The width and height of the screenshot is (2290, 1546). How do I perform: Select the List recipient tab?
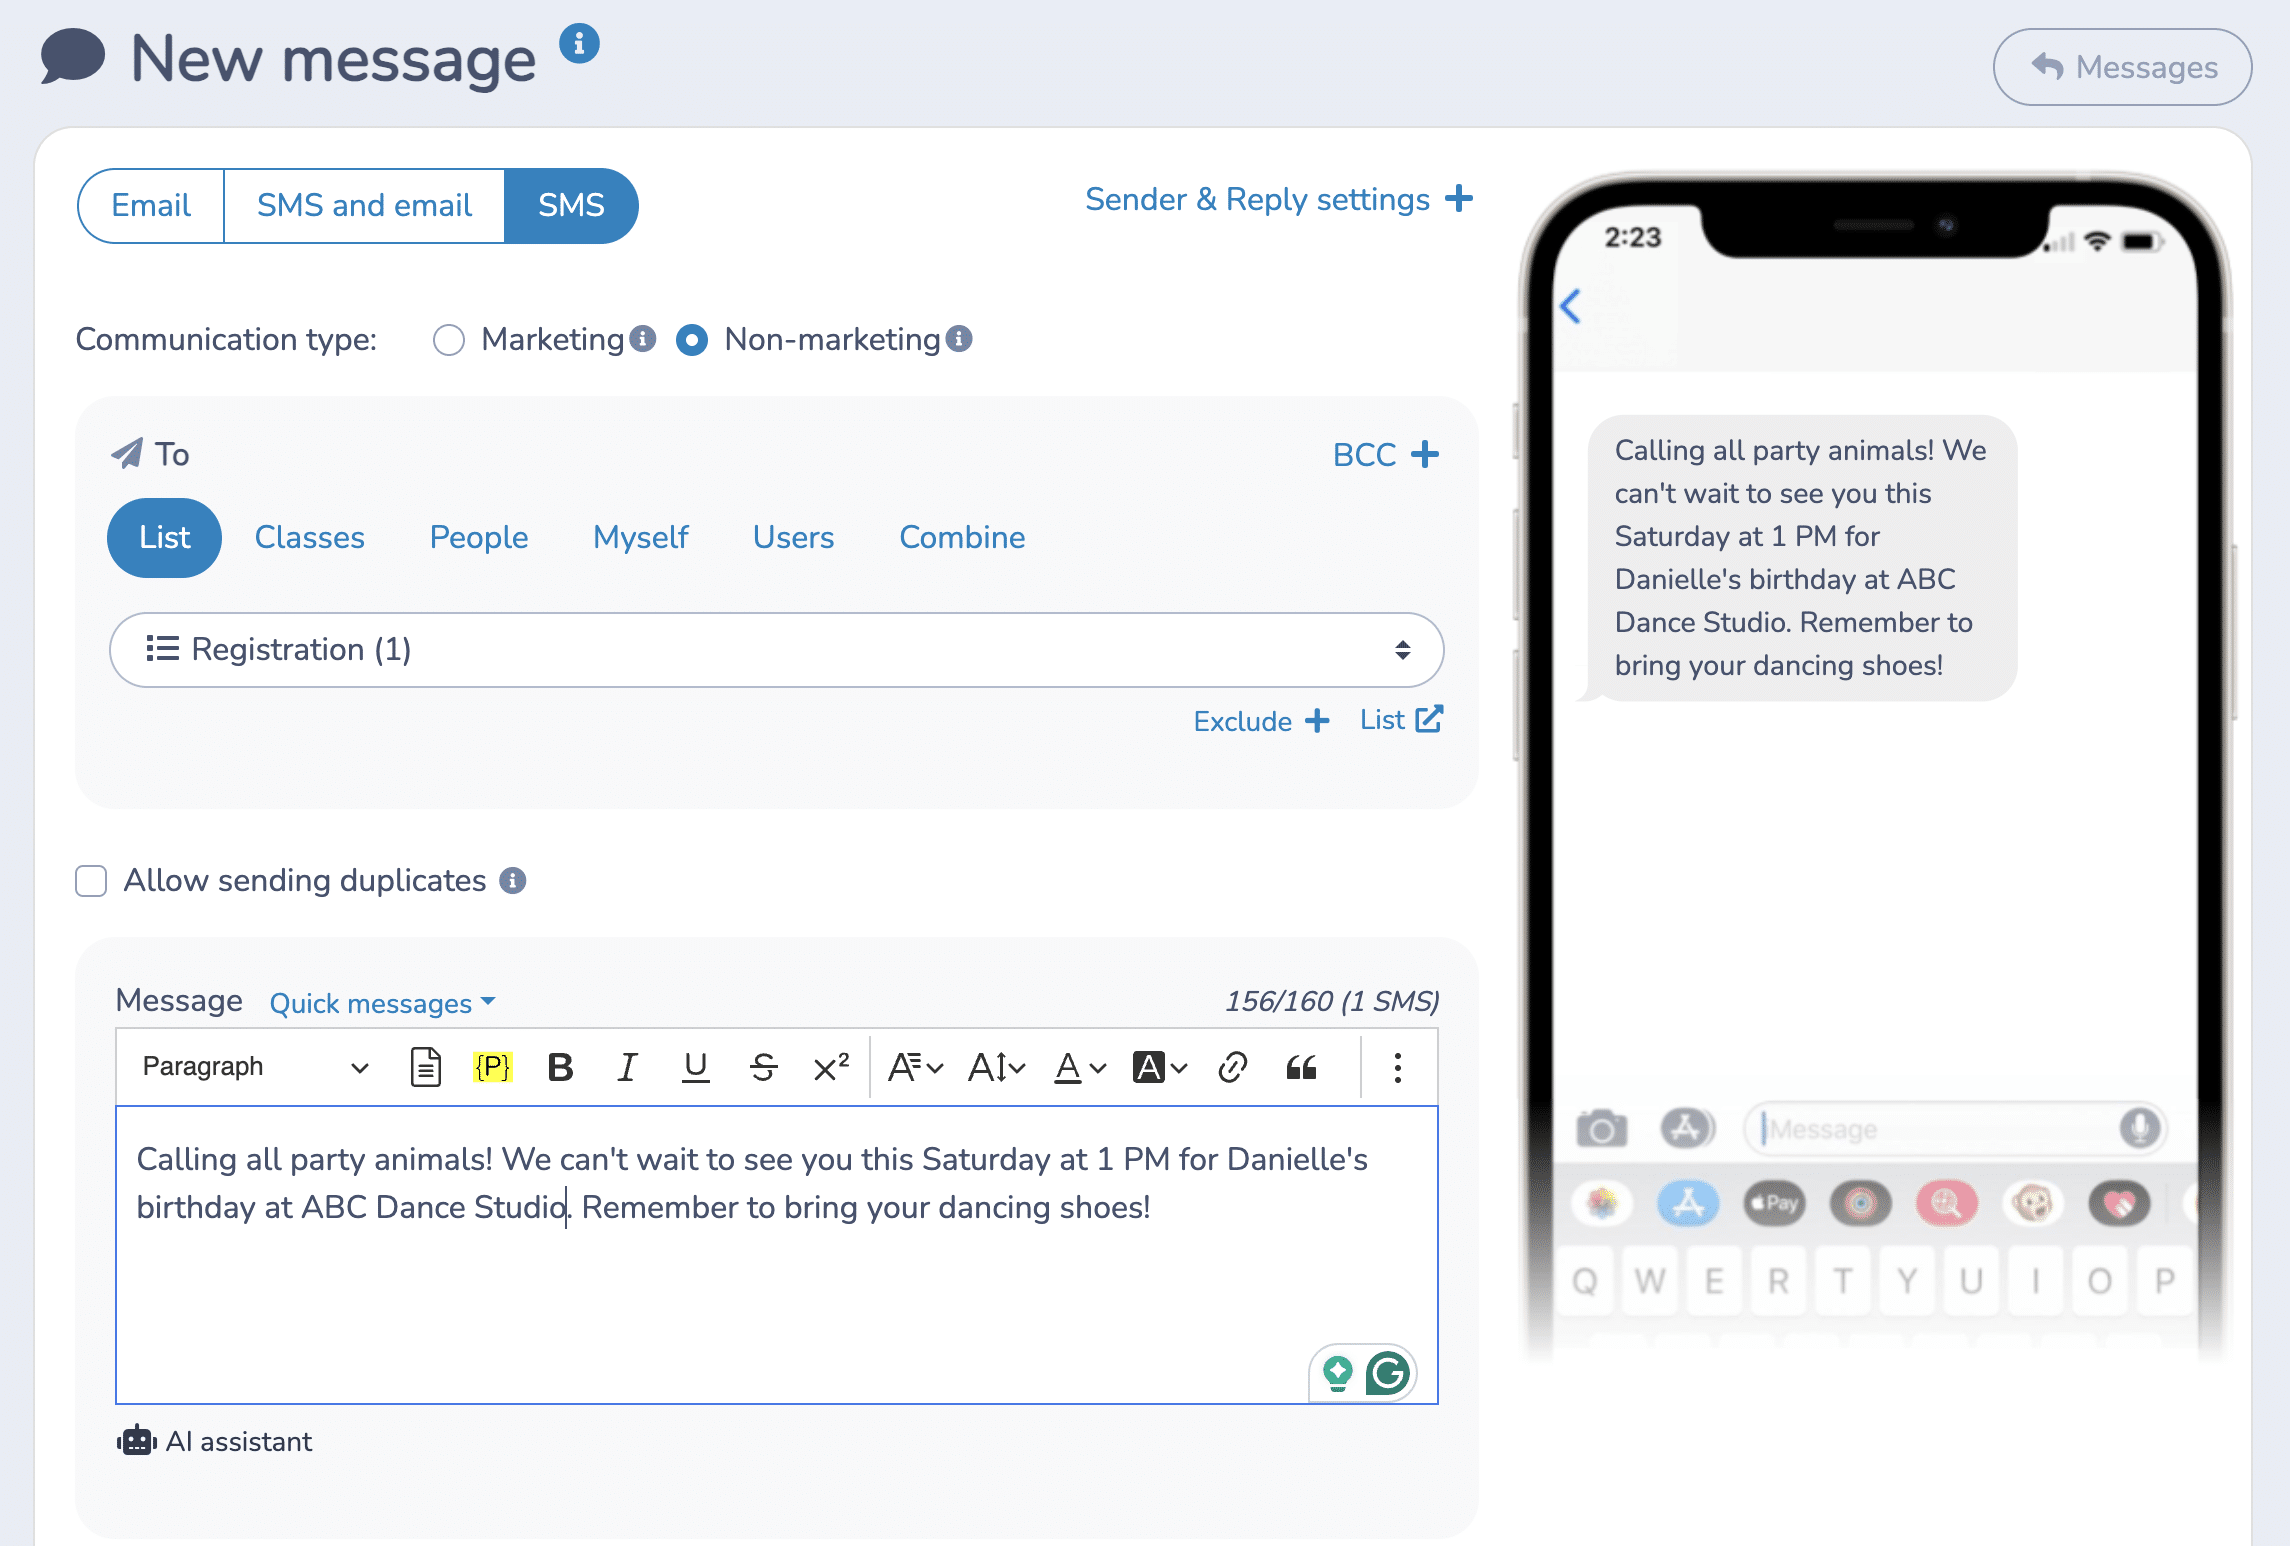pos(164,538)
